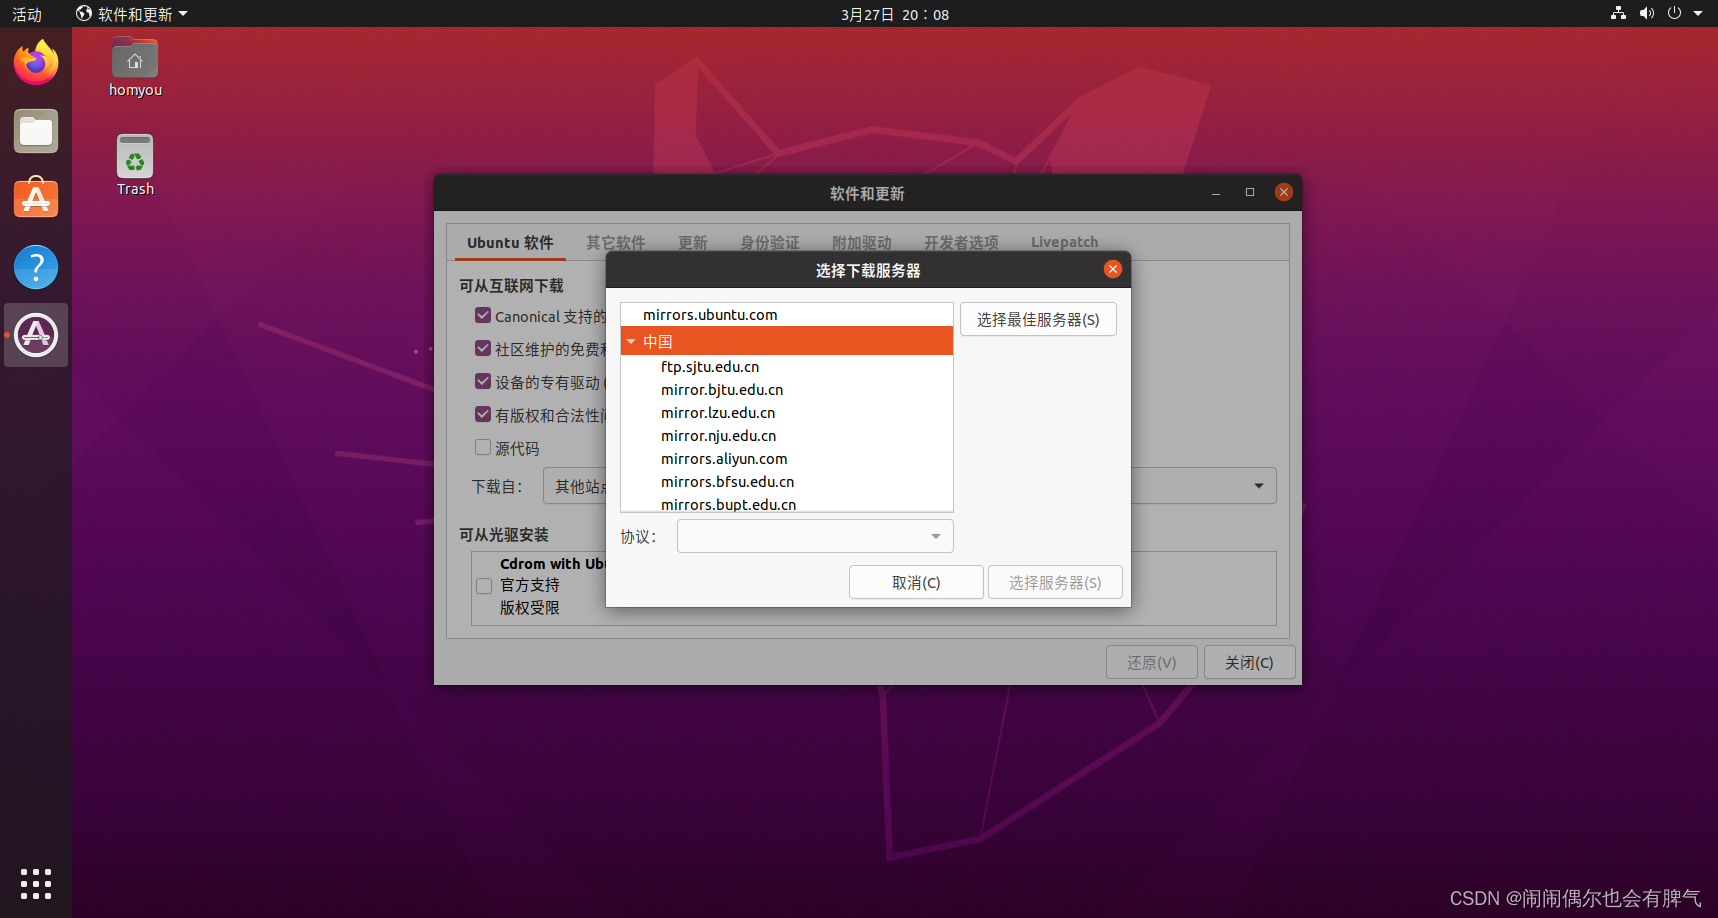Launch Ubuntu Software store from dock

pos(36,198)
